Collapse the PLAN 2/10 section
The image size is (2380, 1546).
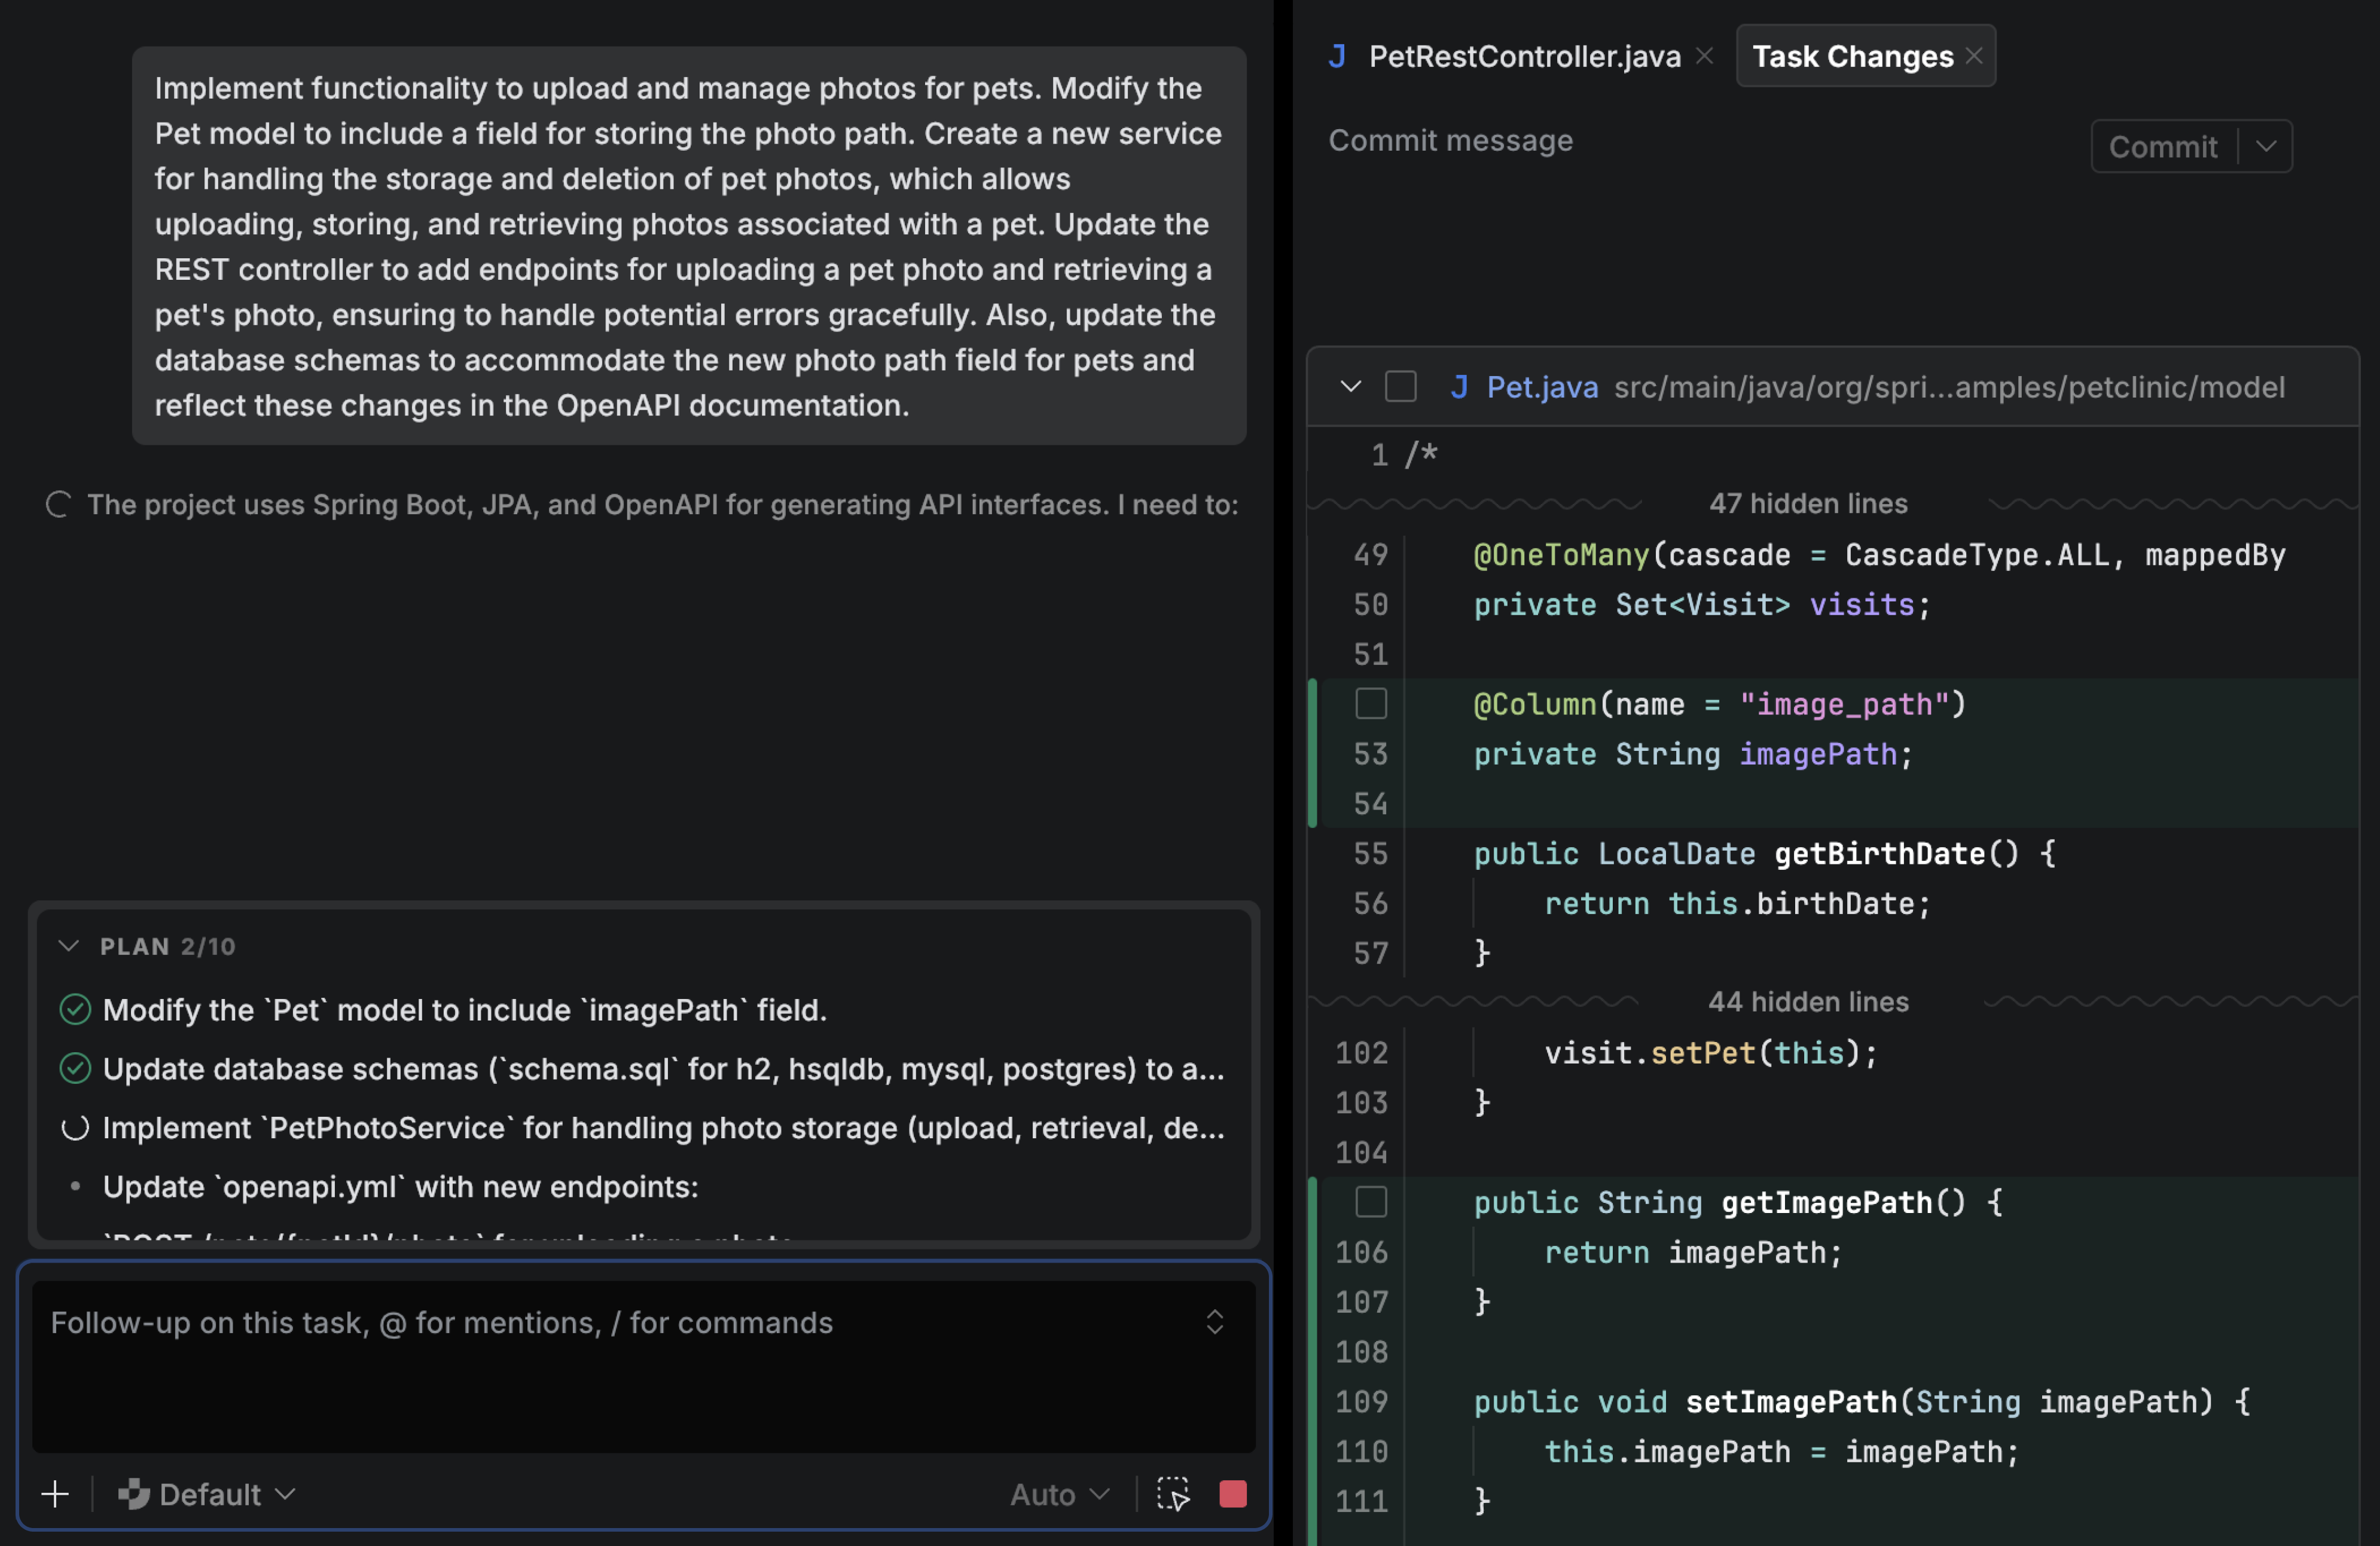69,946
